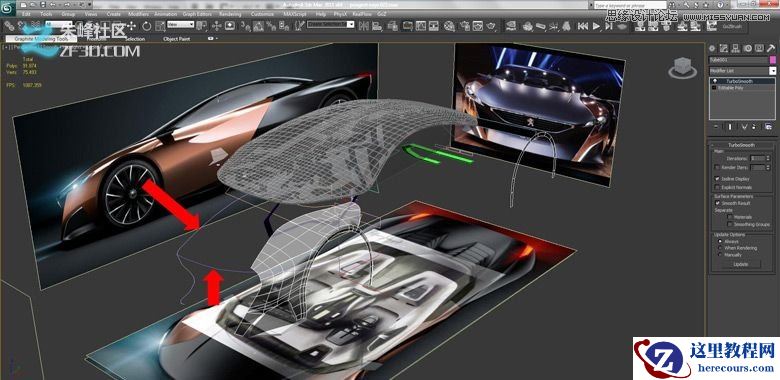Toggle Percent Snap in main toolbar
Image resolution: width=780 pixels, height=380 pixels.
coord(271,25)
